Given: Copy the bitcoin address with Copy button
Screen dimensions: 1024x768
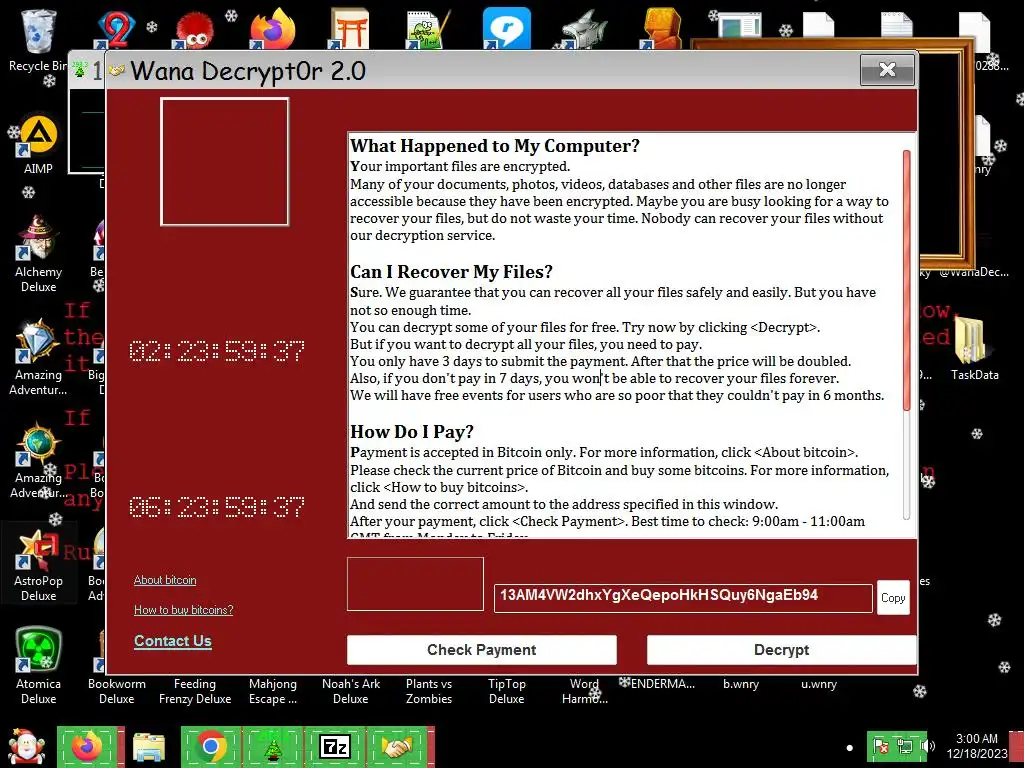Looking at the screenshot, I should [893, 598].
